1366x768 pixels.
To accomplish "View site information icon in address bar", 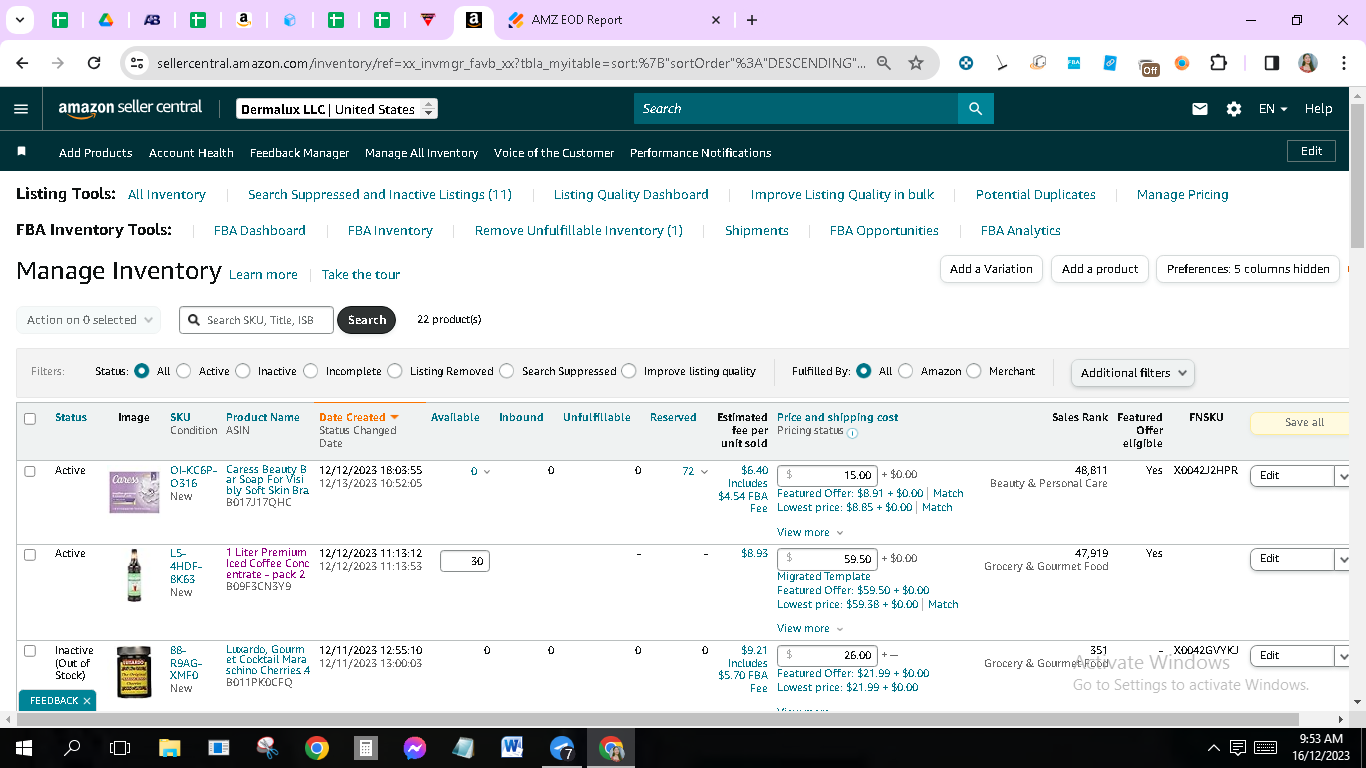I will (x=138, y=63).
